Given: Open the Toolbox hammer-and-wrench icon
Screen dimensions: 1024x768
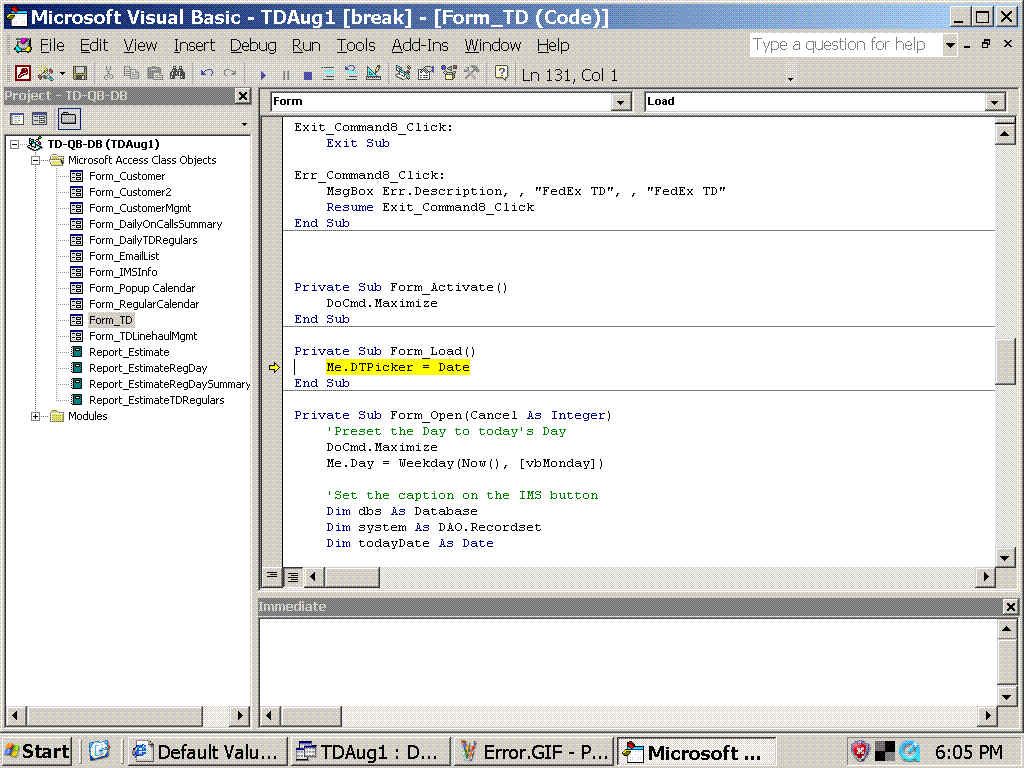Looking at the screenshot, I should coord(471,73).
